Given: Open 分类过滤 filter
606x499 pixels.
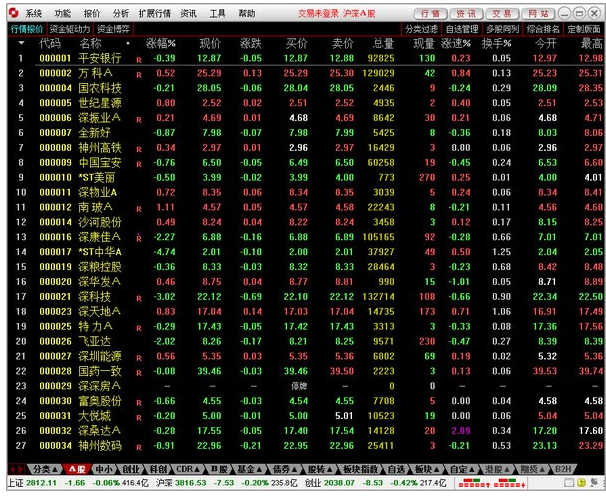Looking at the screenshot, I should [x=421, y=29].
